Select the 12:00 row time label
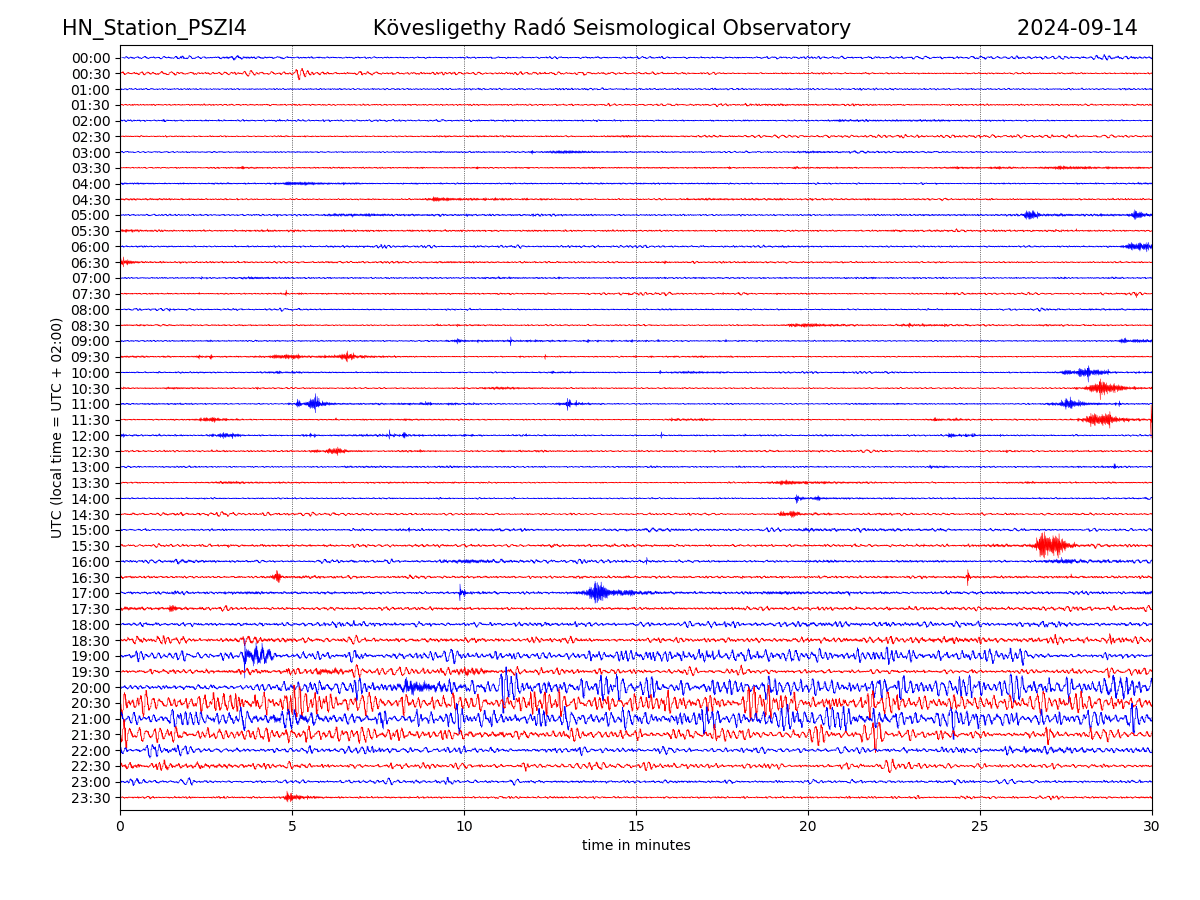This screenshot has height=900, width=1200. (90, 436)
